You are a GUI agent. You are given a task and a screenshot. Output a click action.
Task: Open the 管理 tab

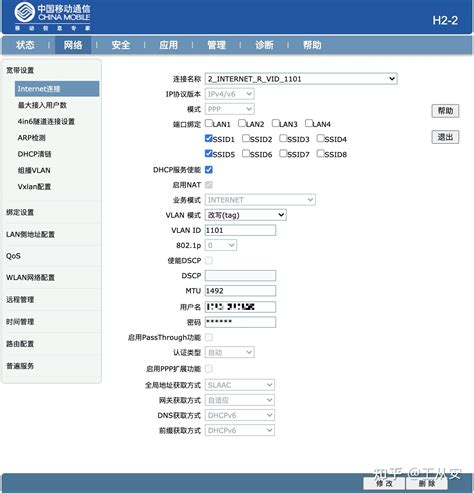(x=216, y=45)
